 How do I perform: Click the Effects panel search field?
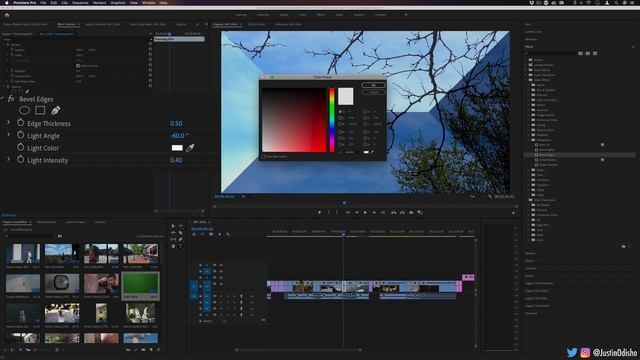click(551, 53)
